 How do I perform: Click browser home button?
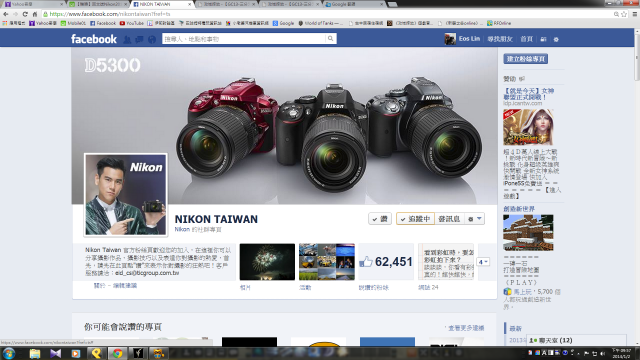(x=35, y=14)
